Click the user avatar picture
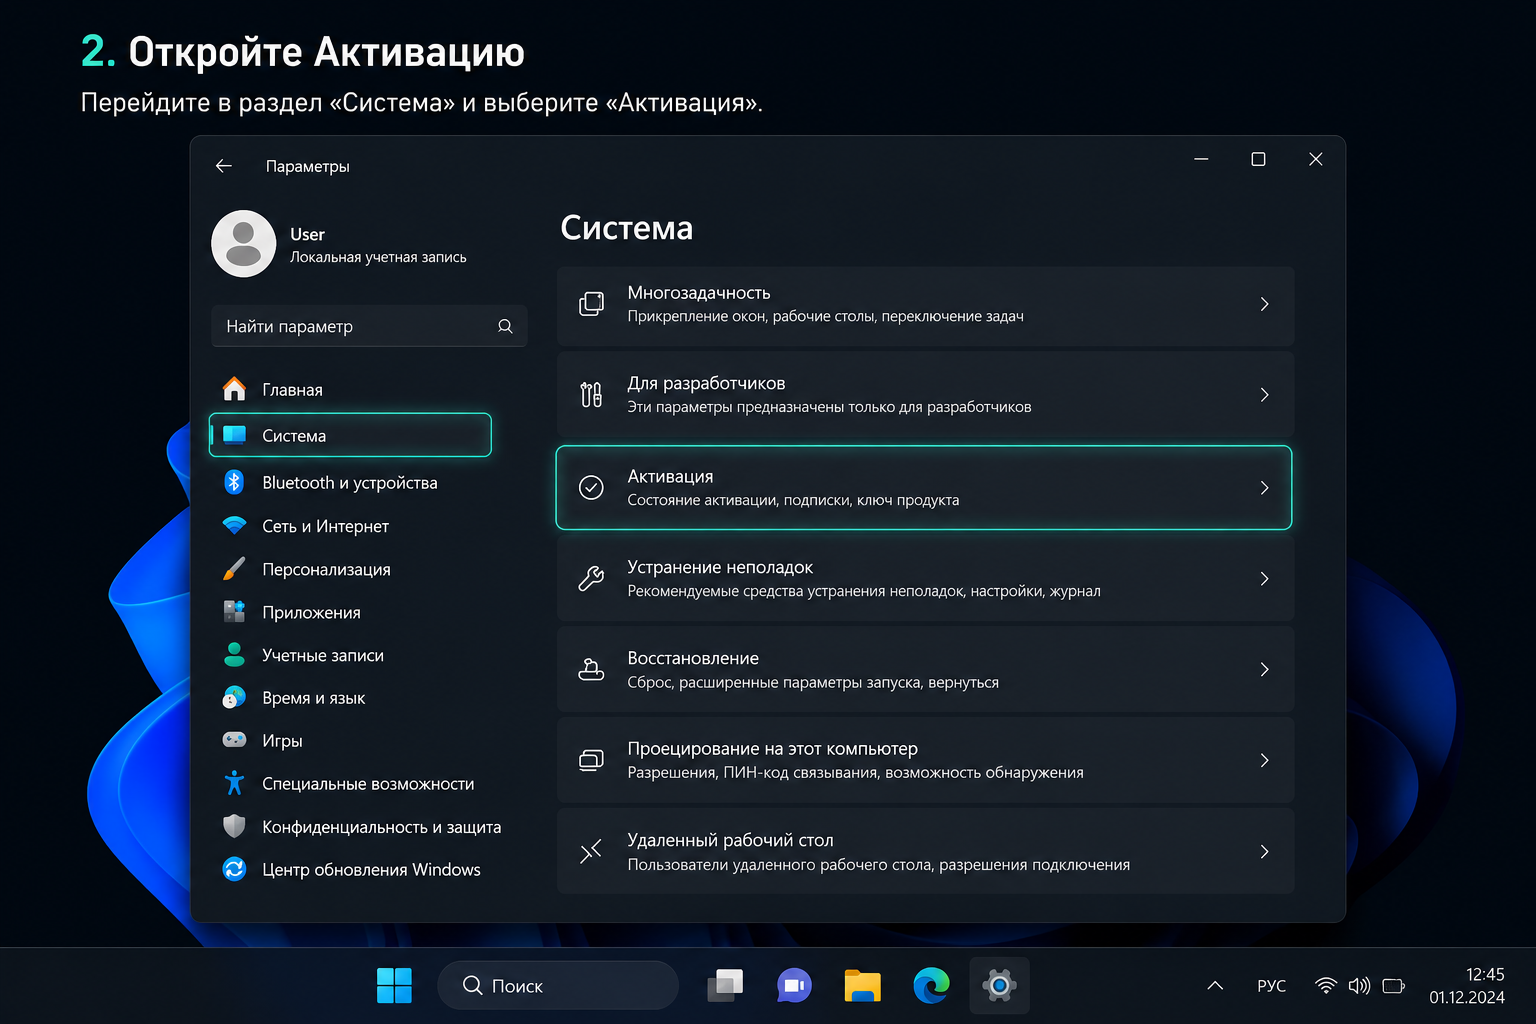 [x=243, y=243]
